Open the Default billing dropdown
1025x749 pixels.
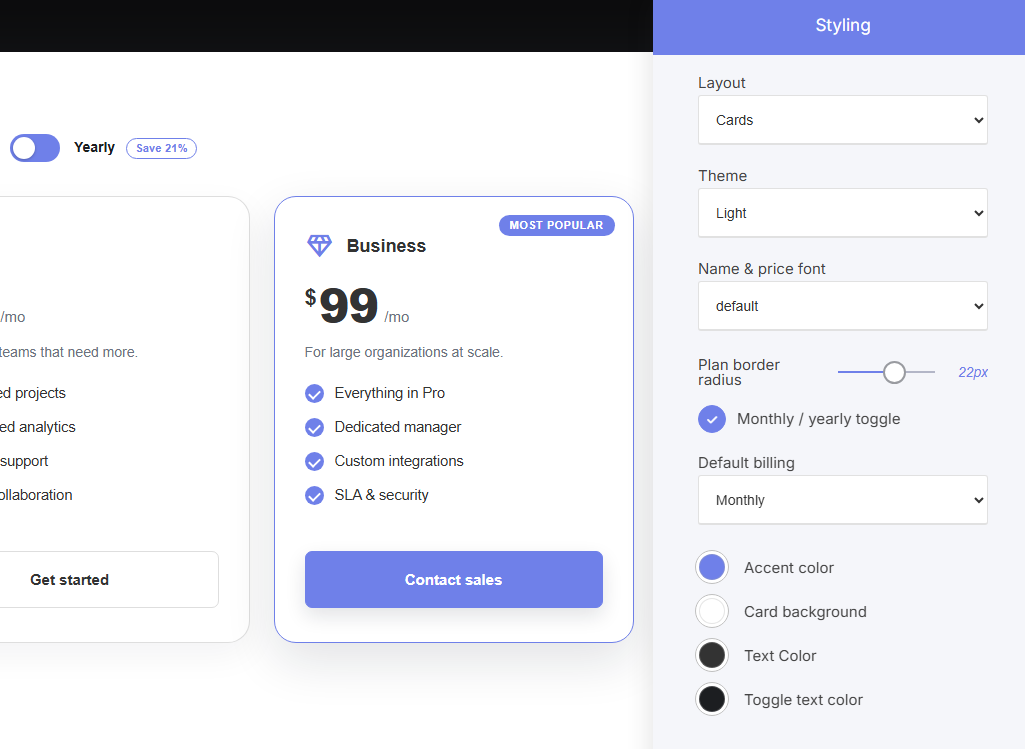[x=843, y=500]
